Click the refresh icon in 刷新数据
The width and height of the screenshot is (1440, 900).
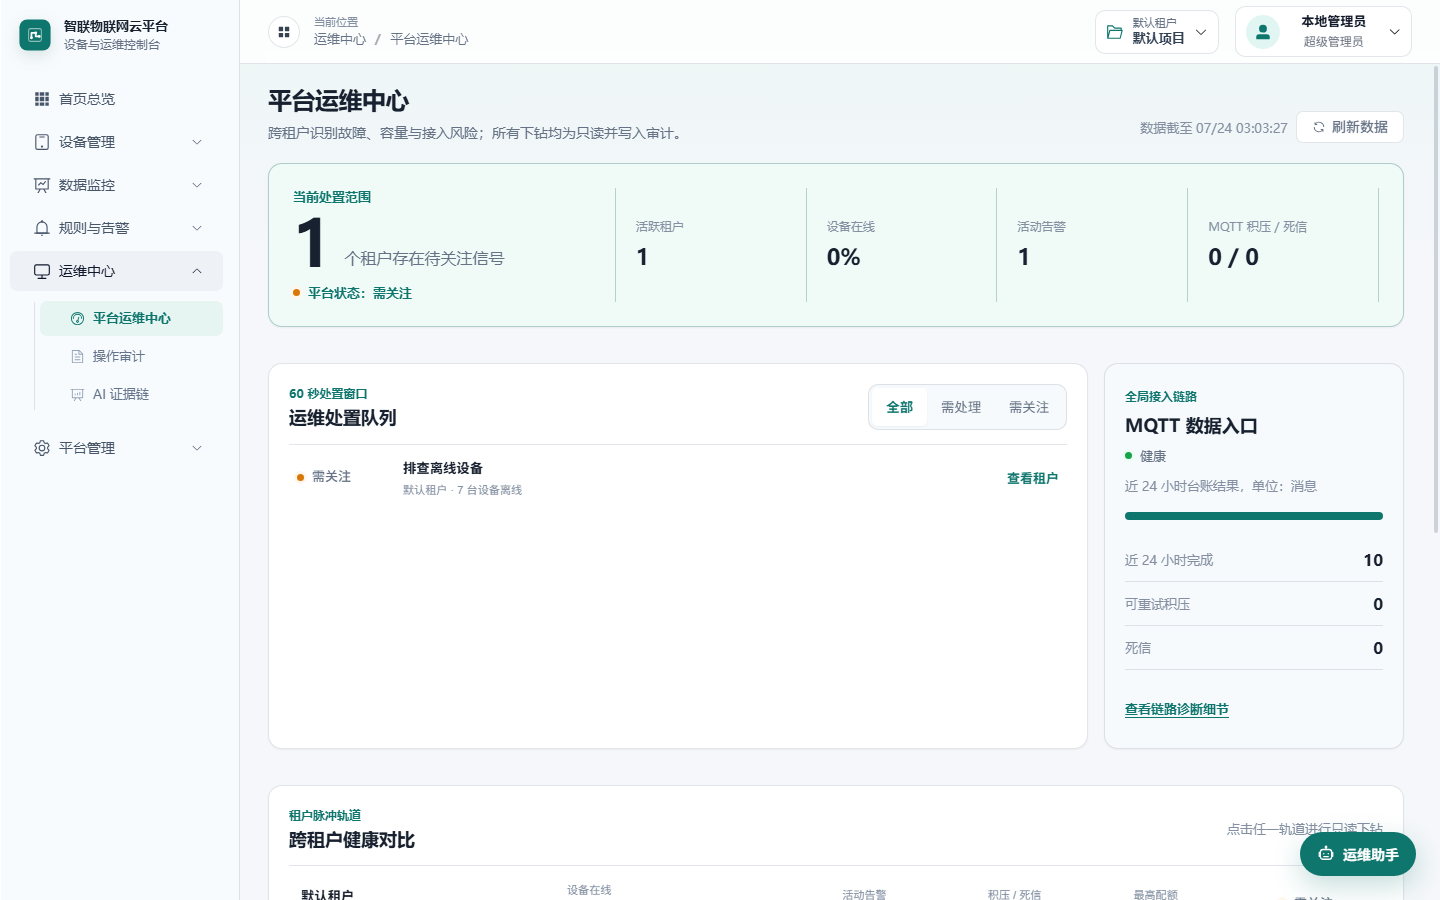pyautogui.click(x=1319, y=127)
